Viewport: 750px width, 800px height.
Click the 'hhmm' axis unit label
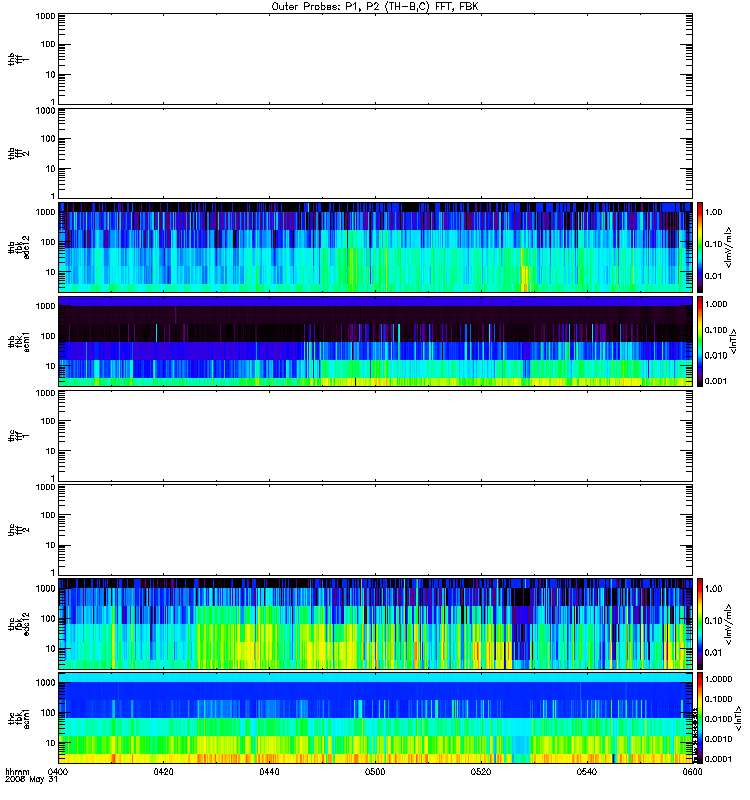point(17,771)
